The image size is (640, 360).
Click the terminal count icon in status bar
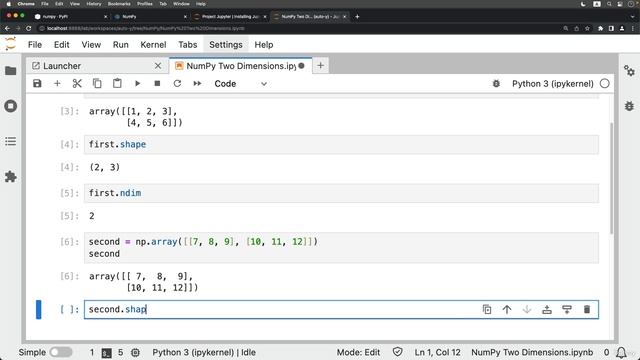pos(107,353)
